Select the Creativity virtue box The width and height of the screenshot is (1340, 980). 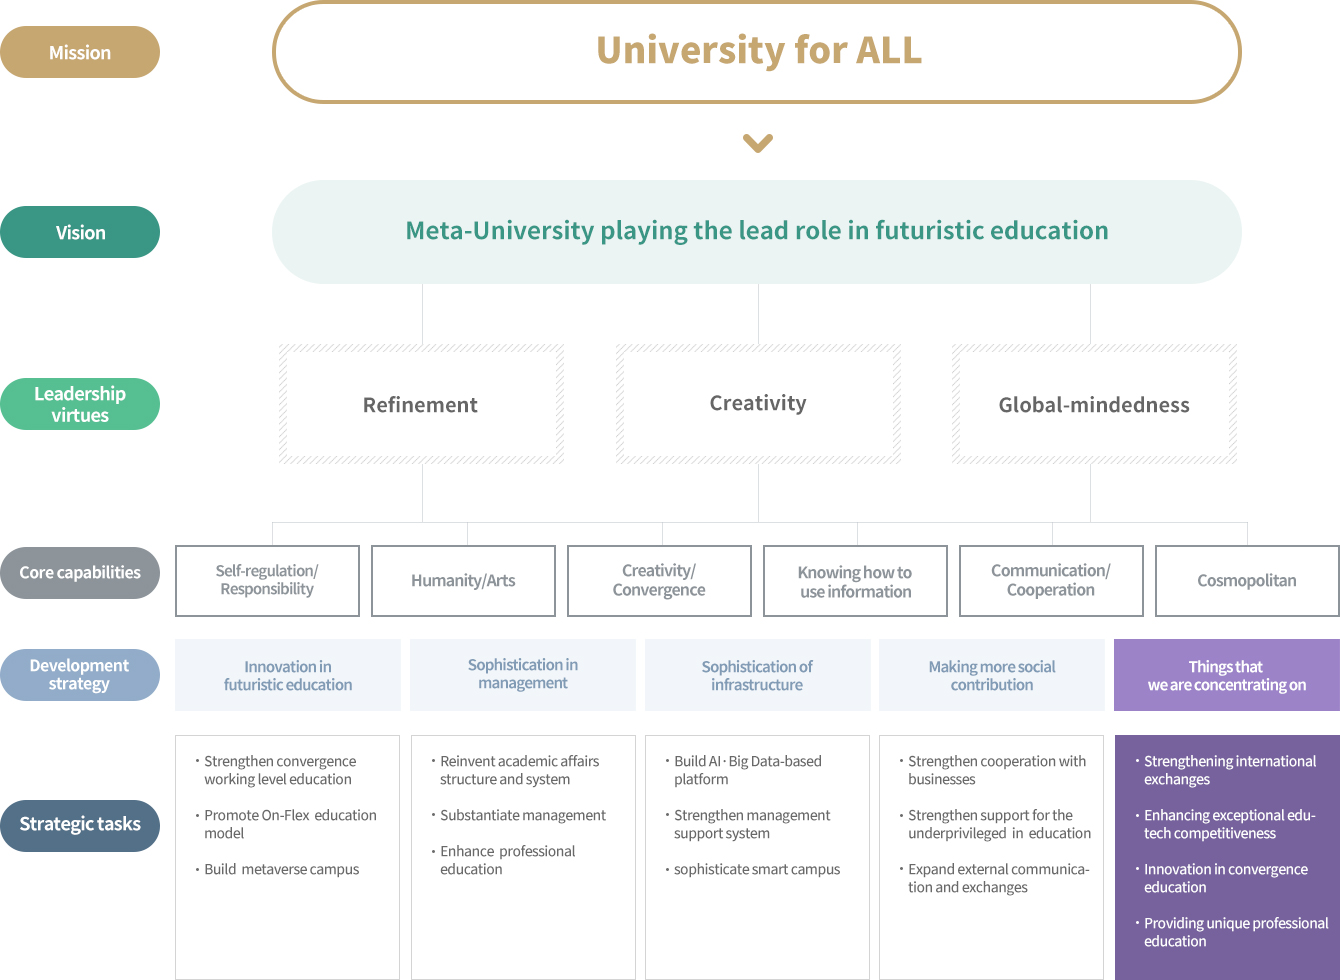(x=758, y=404)
